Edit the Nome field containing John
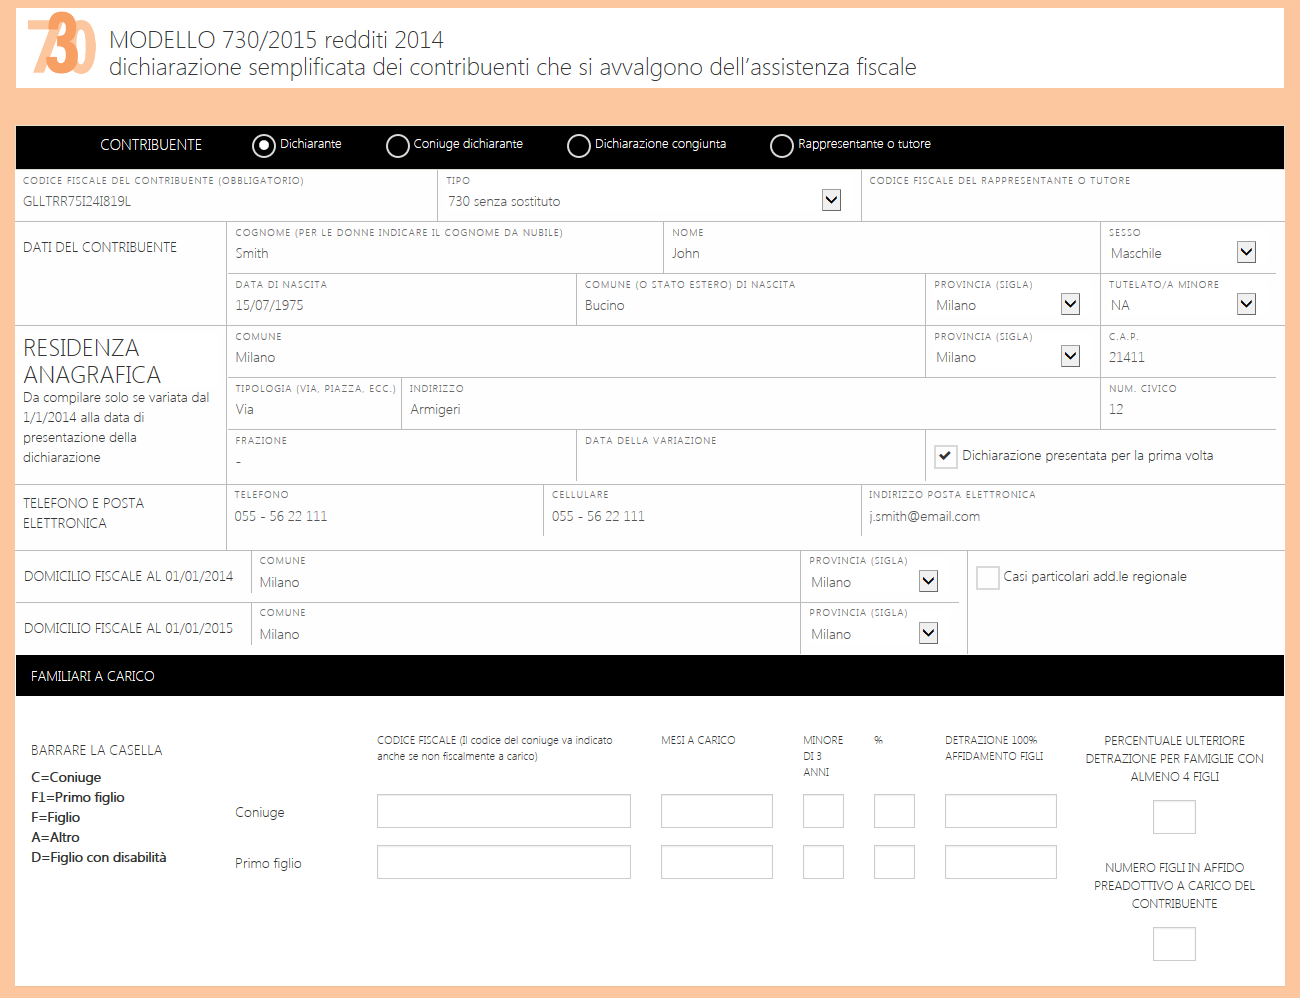Screen dimensions: 1300x998 pos(882,253)
